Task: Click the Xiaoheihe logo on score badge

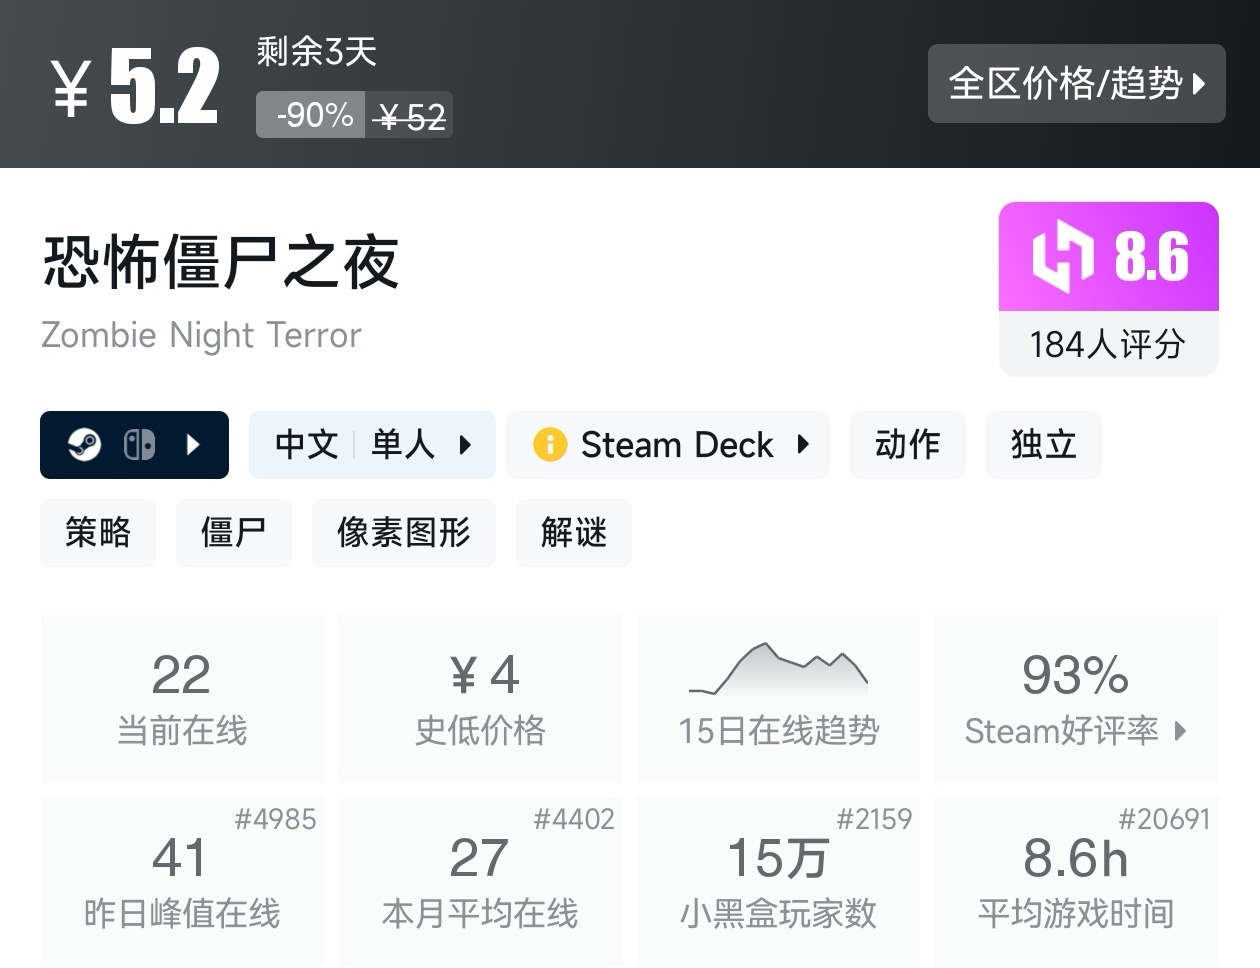Action: click(1062, 256)
